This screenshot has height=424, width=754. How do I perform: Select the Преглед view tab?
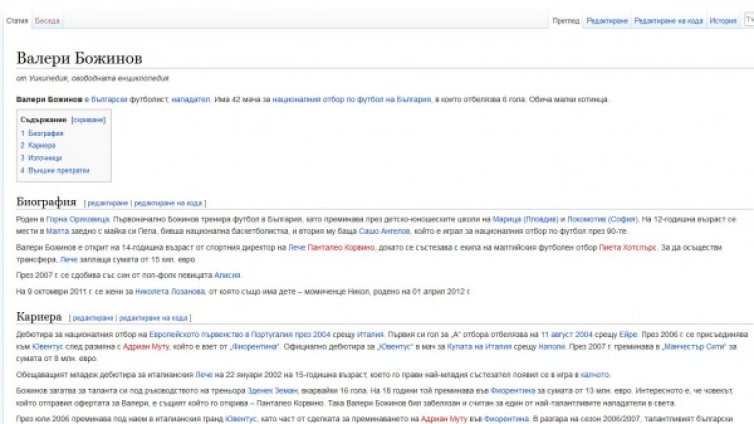point(566,21)
